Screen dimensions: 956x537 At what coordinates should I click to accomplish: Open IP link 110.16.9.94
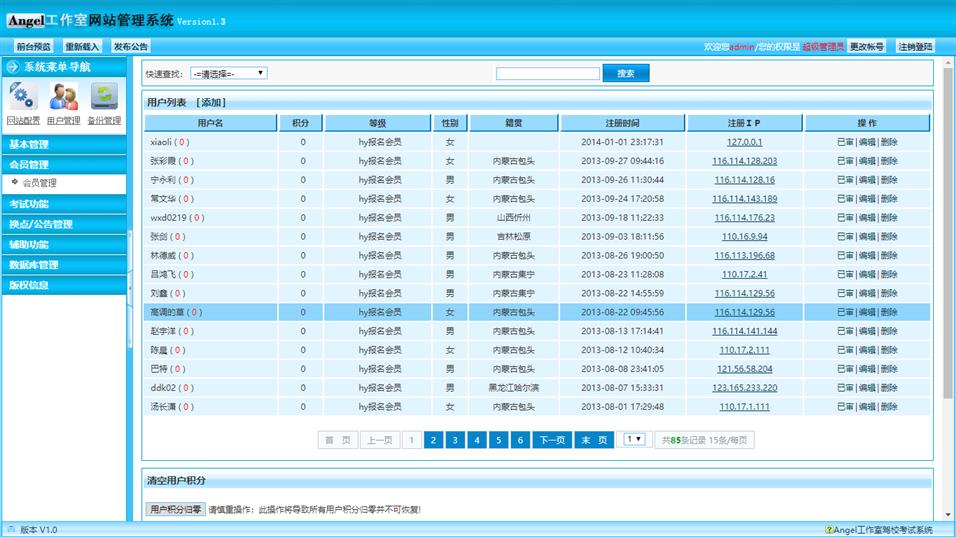[744, 236]
